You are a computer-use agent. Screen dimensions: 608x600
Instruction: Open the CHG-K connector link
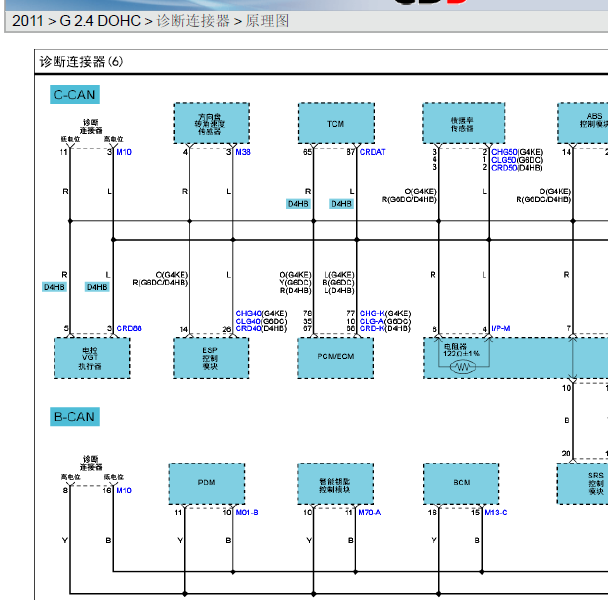372,313
